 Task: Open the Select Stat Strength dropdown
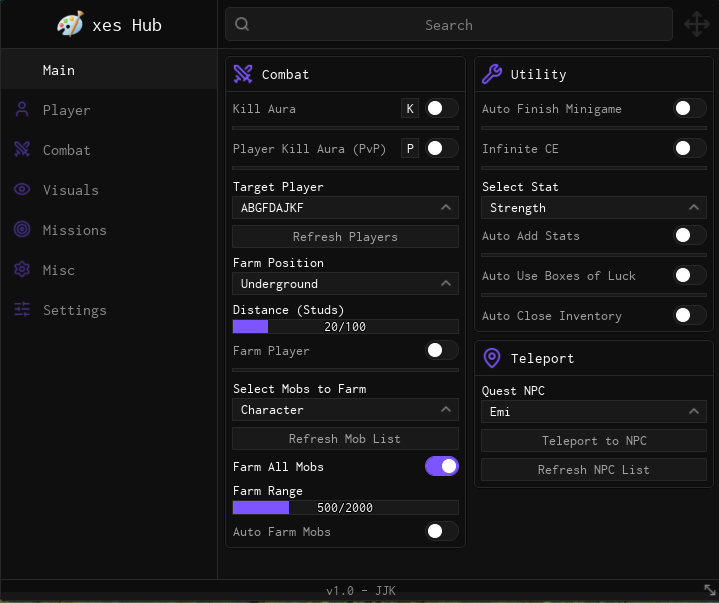click(x=594, y=208)
